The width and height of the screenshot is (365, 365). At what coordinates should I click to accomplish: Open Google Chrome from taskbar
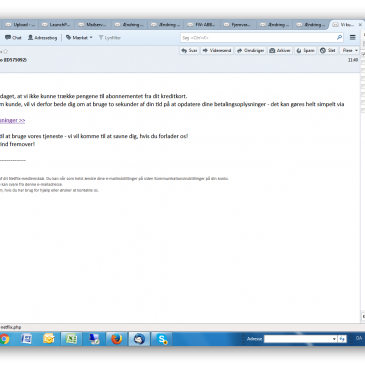coord(4,339)
